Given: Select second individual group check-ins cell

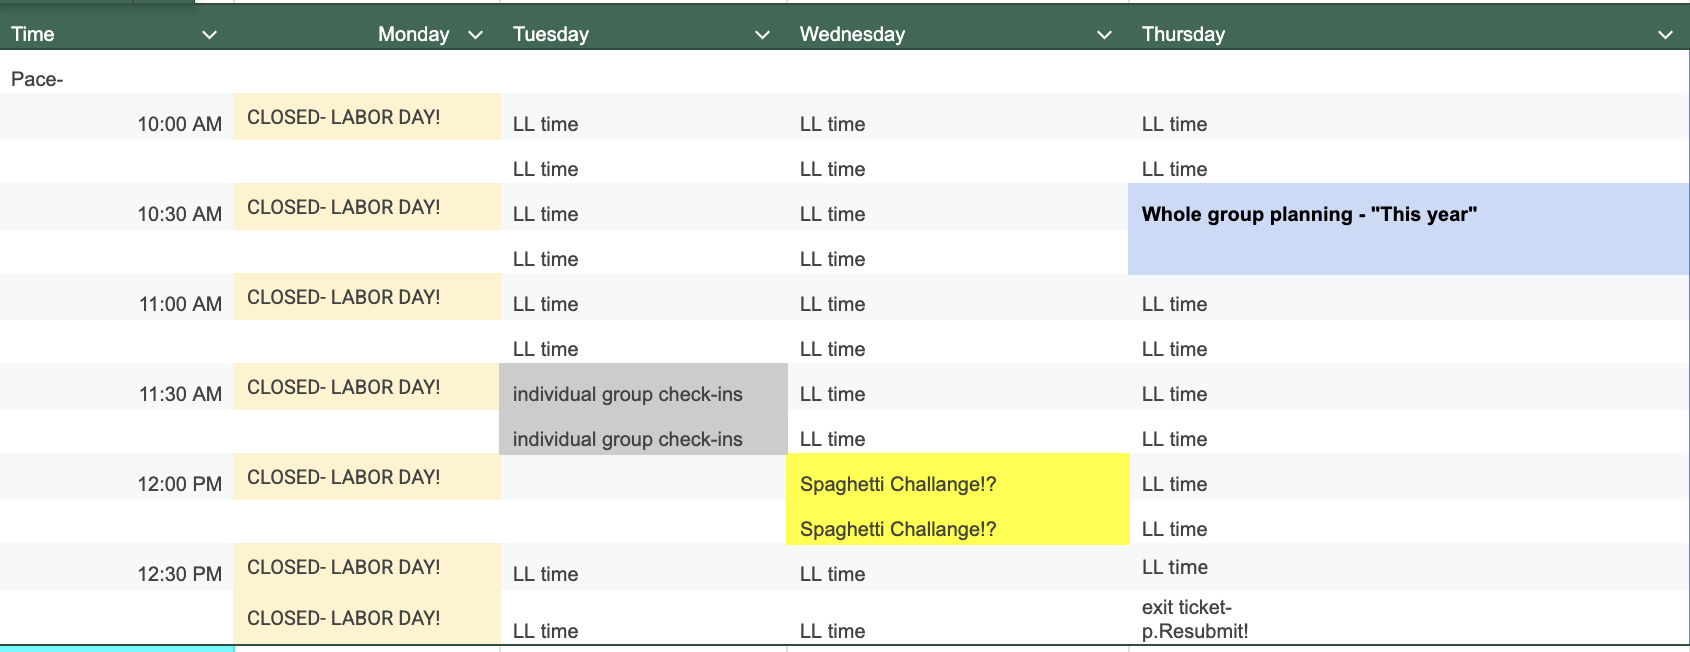Looking at the screenshot, I should pos(643,432).
